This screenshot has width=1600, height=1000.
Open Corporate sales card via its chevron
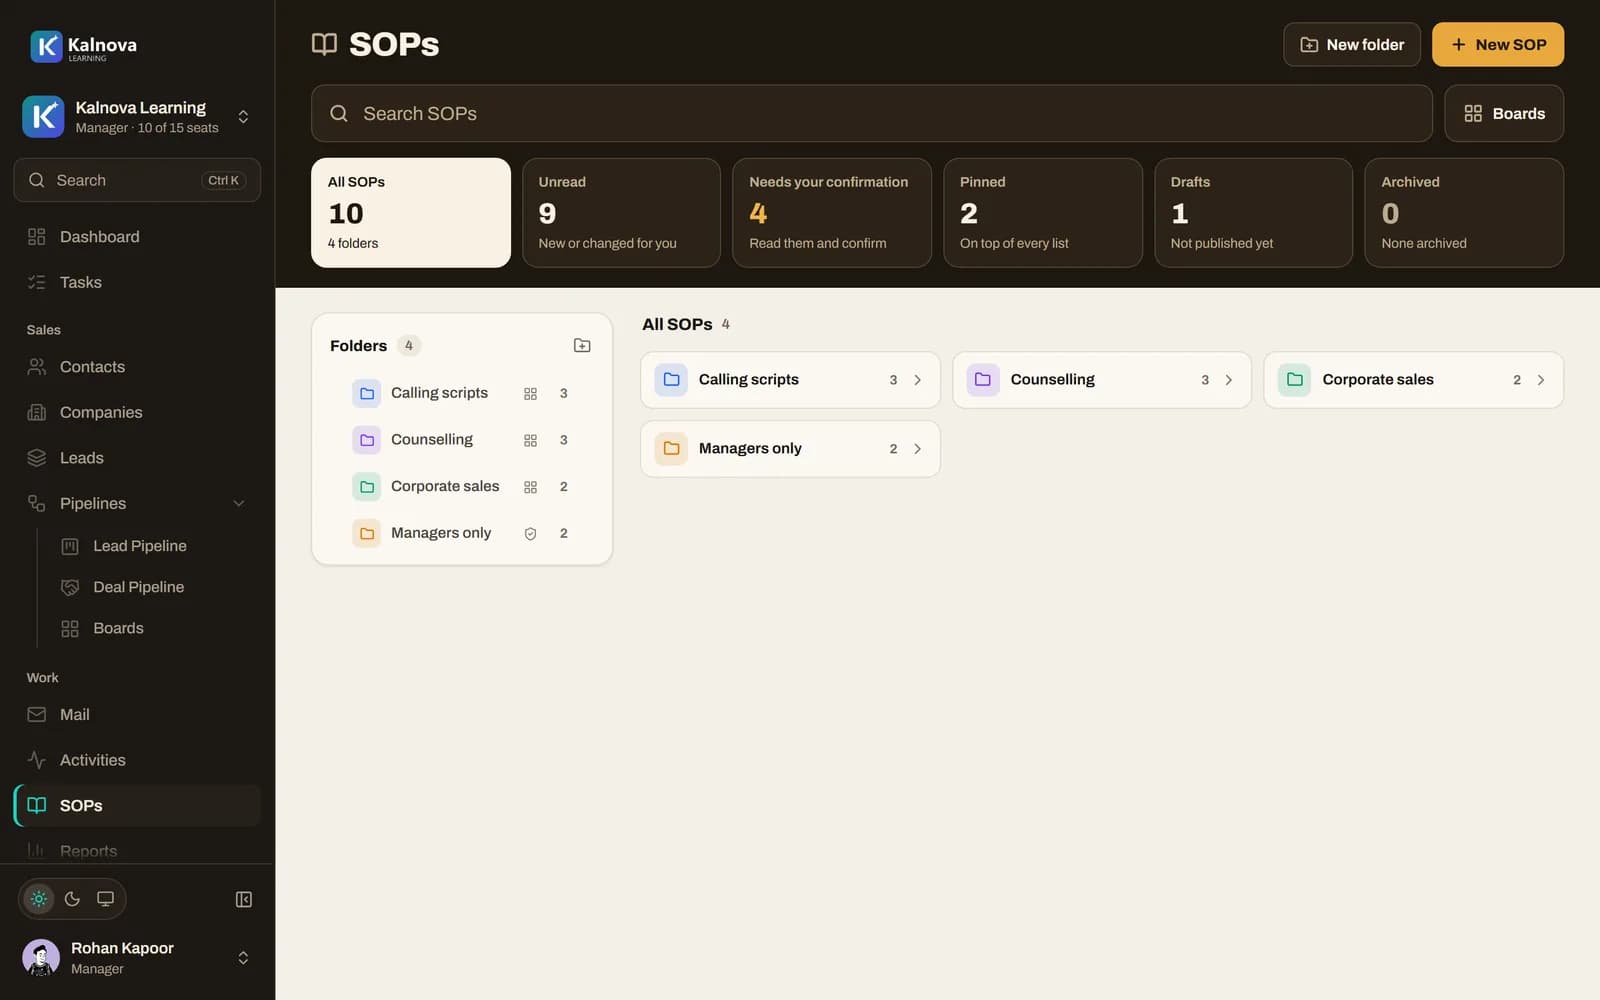(x=1541, y=380)
